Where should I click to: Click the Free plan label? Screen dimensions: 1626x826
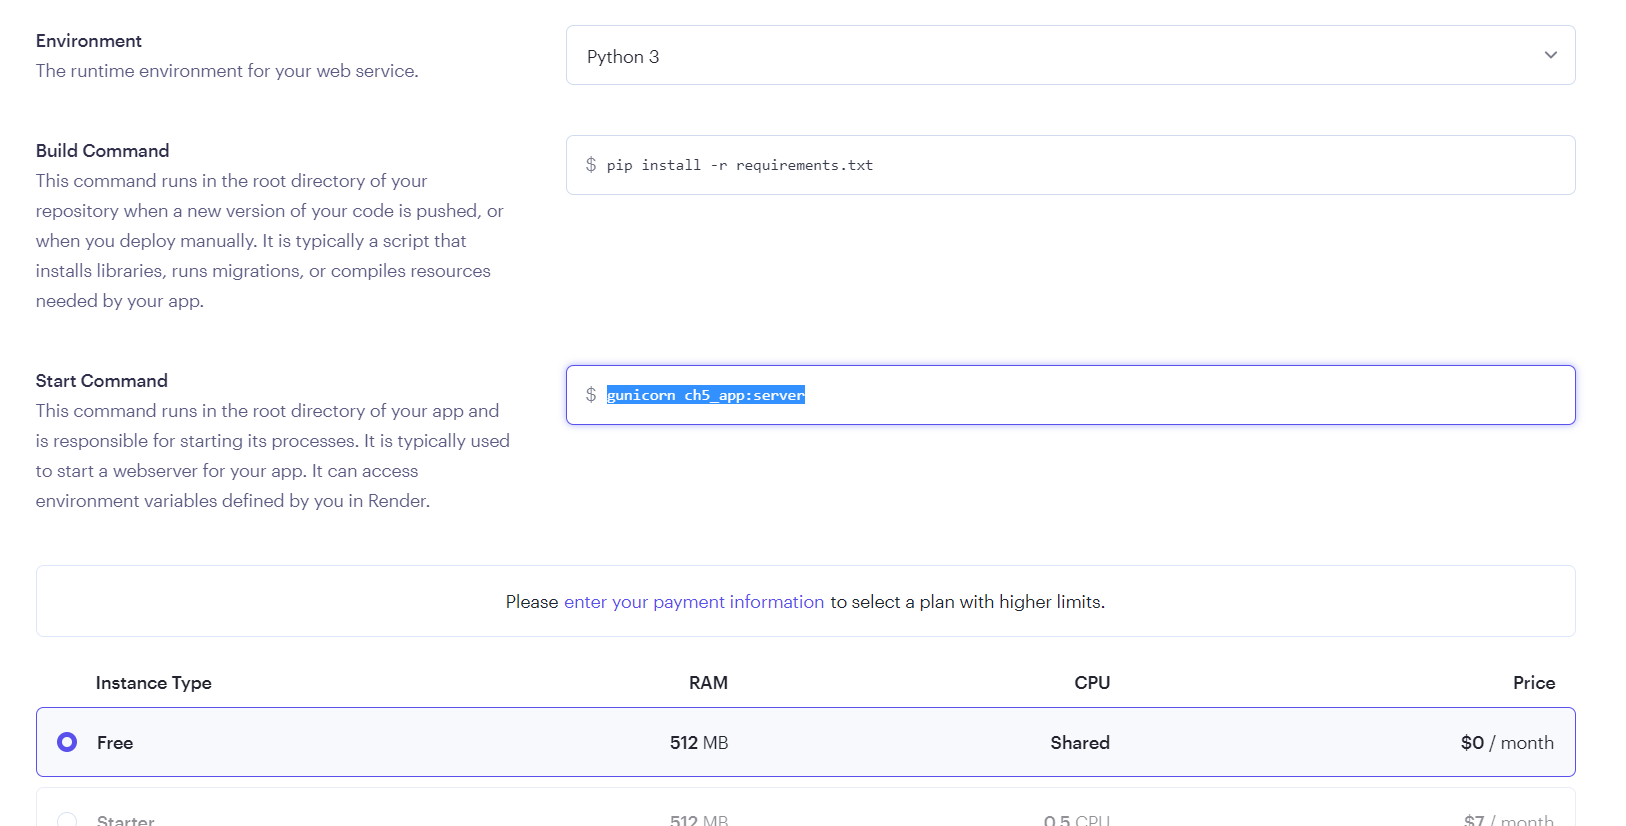tap(115, 743)
